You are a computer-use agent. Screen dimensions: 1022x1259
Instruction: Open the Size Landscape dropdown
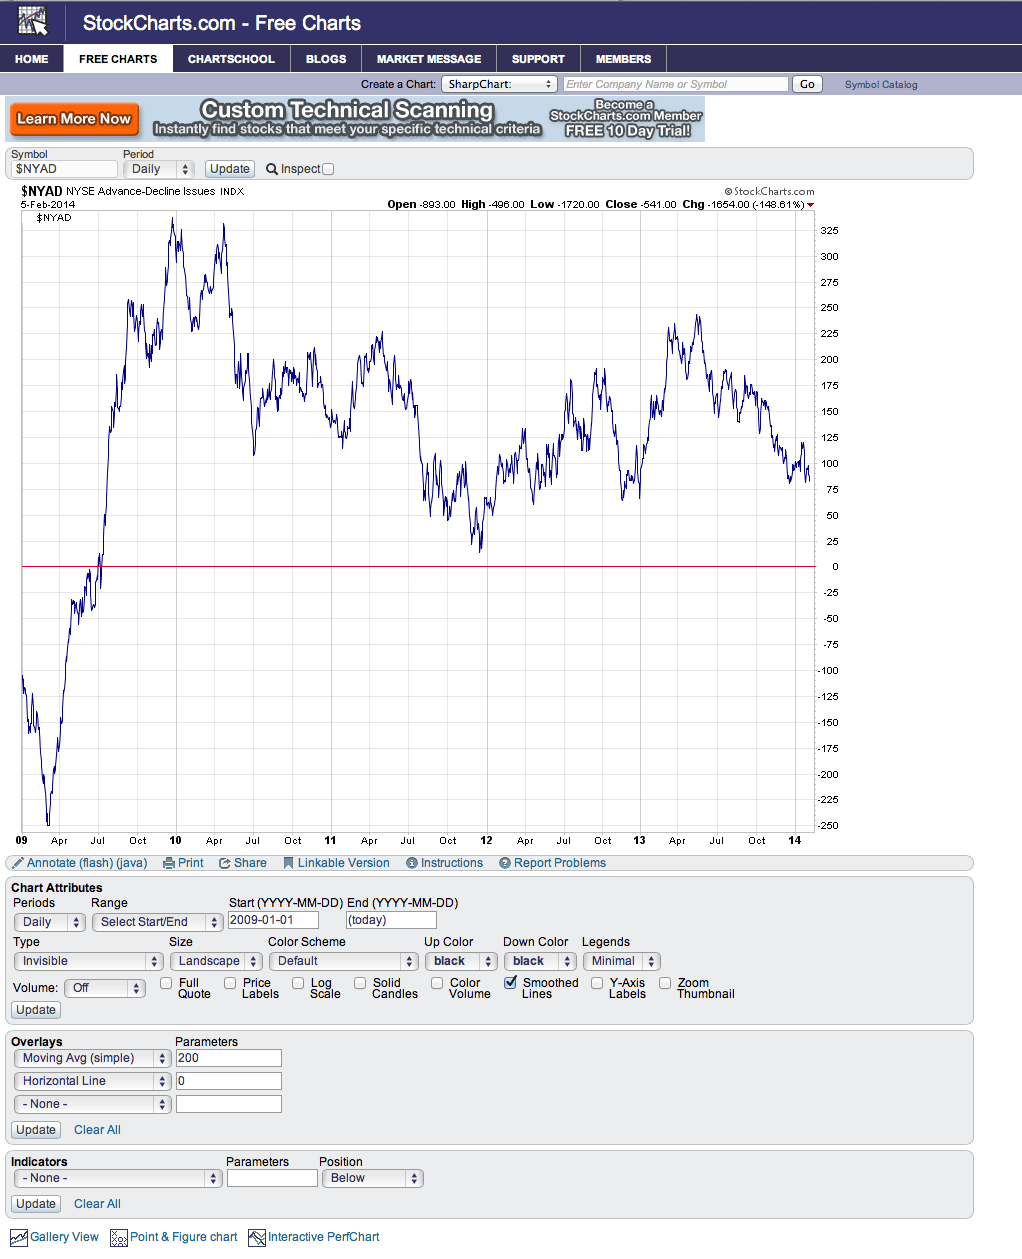(x=216, y=961)
